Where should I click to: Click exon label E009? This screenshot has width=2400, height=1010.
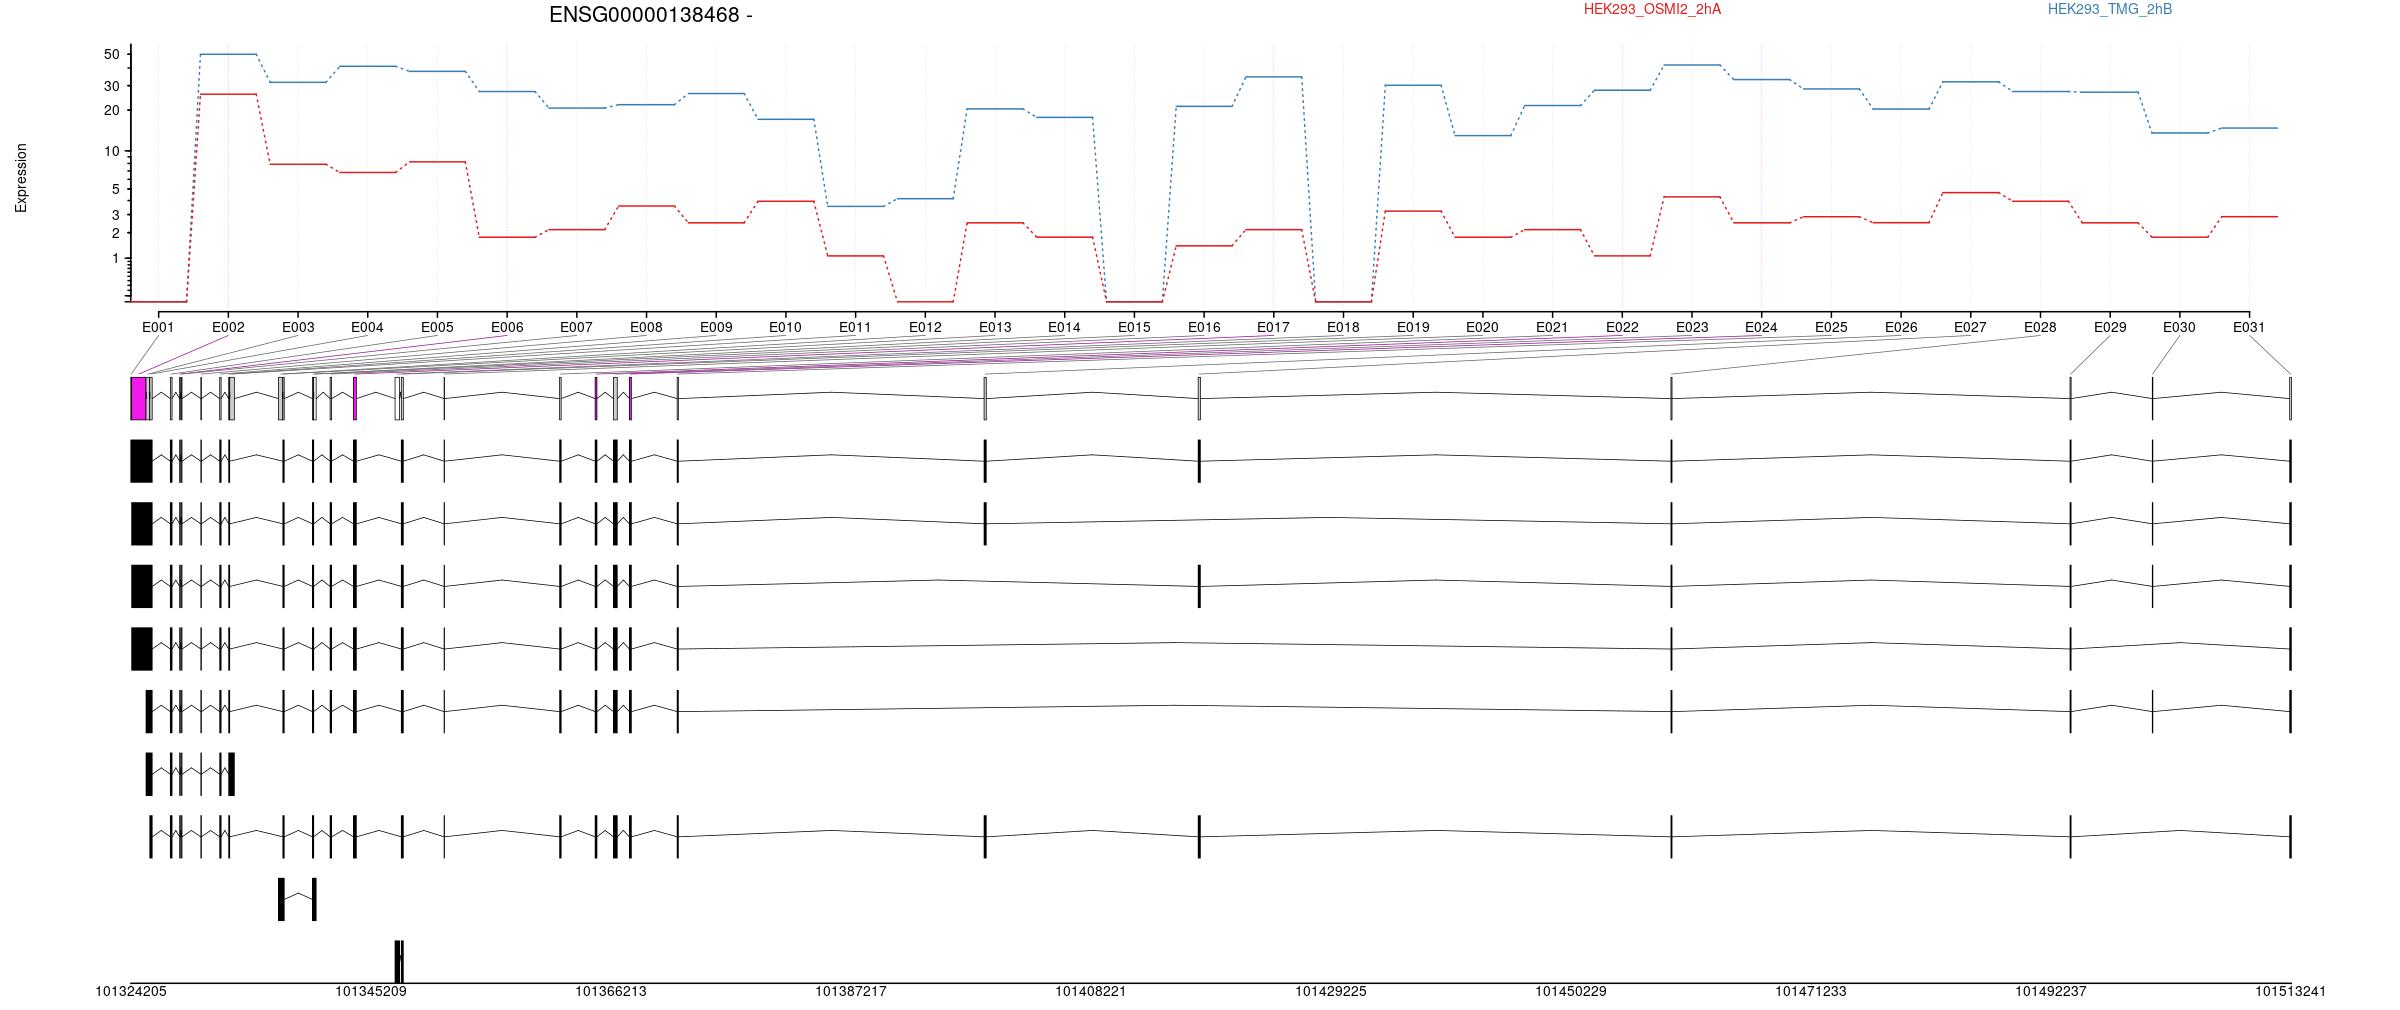point(716,327)
